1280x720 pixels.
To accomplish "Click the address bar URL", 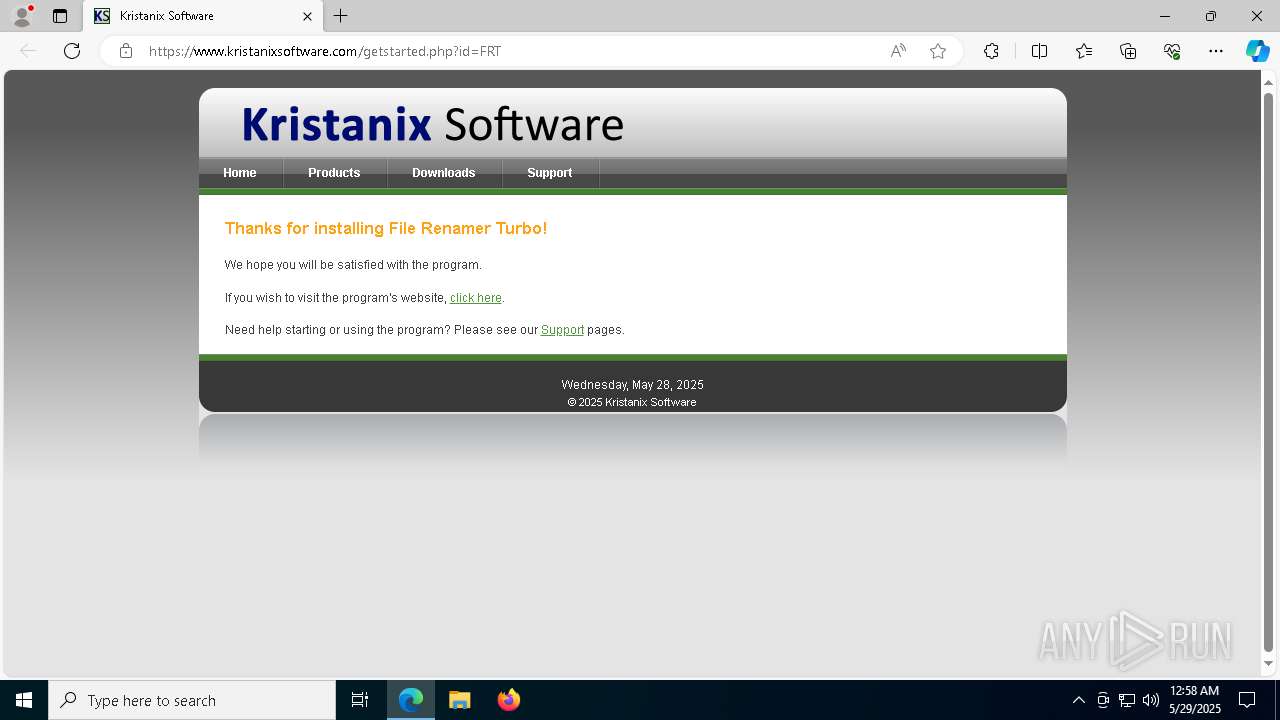I will pyautogui.click(x=325, y=51).
